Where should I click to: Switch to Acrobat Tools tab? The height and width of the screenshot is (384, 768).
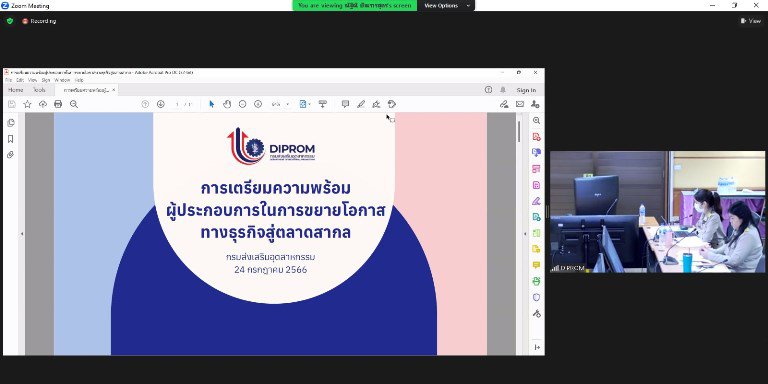tap(39, 90)
